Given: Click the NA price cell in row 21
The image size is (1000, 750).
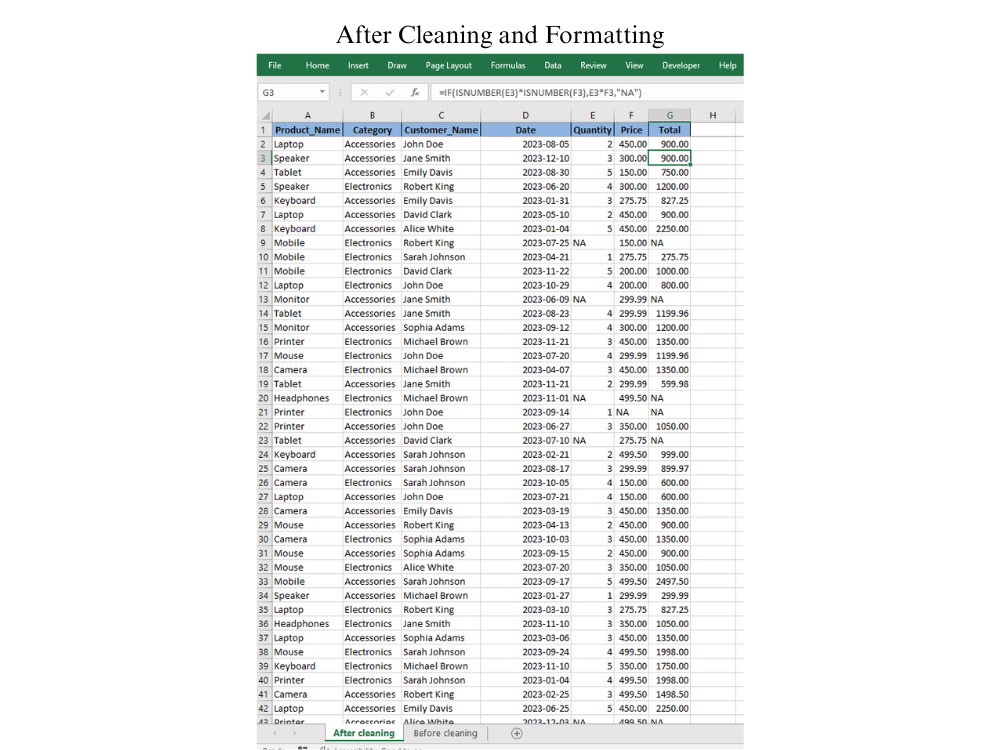Looking at the screenshot, I should coord(631,412).
